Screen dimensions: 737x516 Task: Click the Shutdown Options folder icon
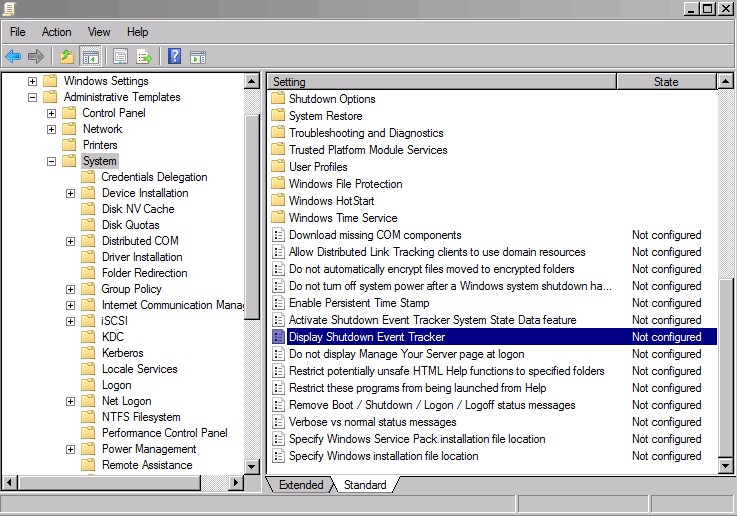tap(278, 99)
